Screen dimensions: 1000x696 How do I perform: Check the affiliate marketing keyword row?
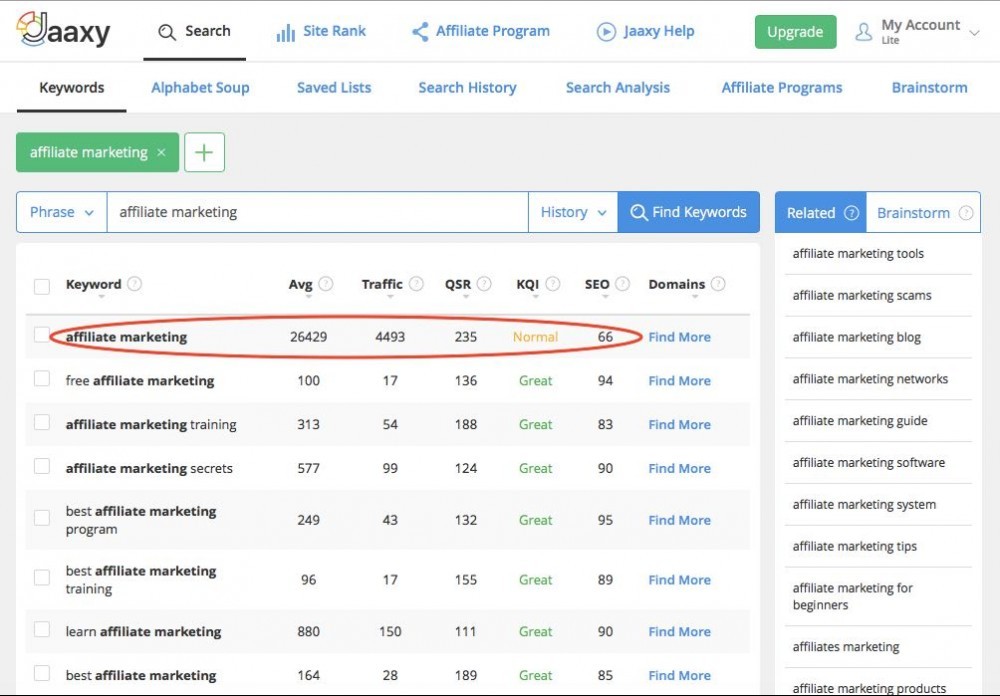(x=42, y=334)
